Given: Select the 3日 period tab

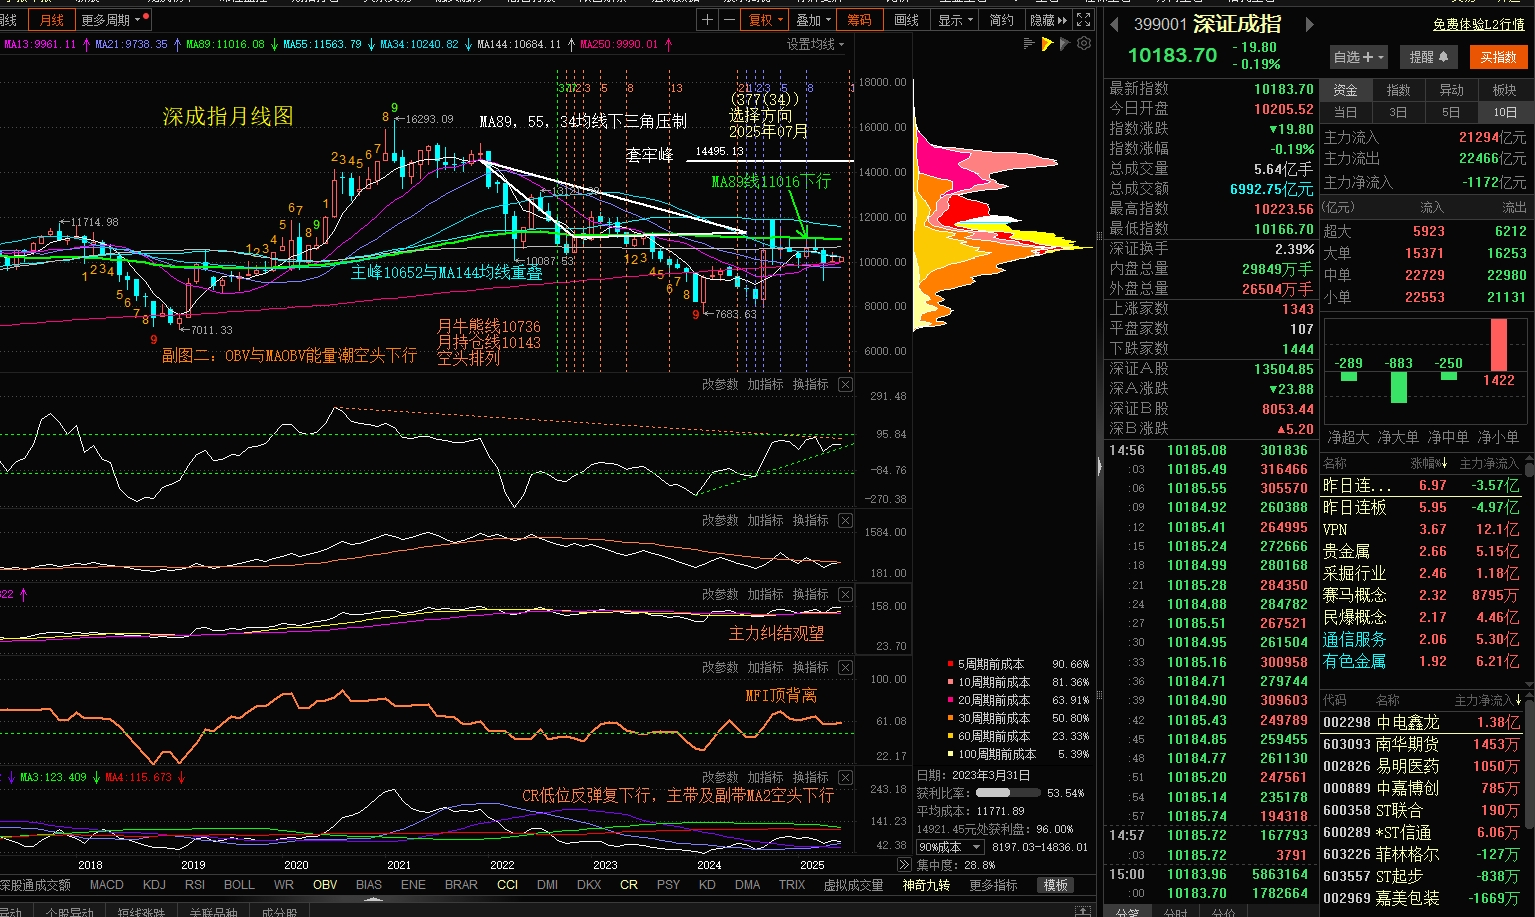Looking at the screenshot, I should 1398,112.
